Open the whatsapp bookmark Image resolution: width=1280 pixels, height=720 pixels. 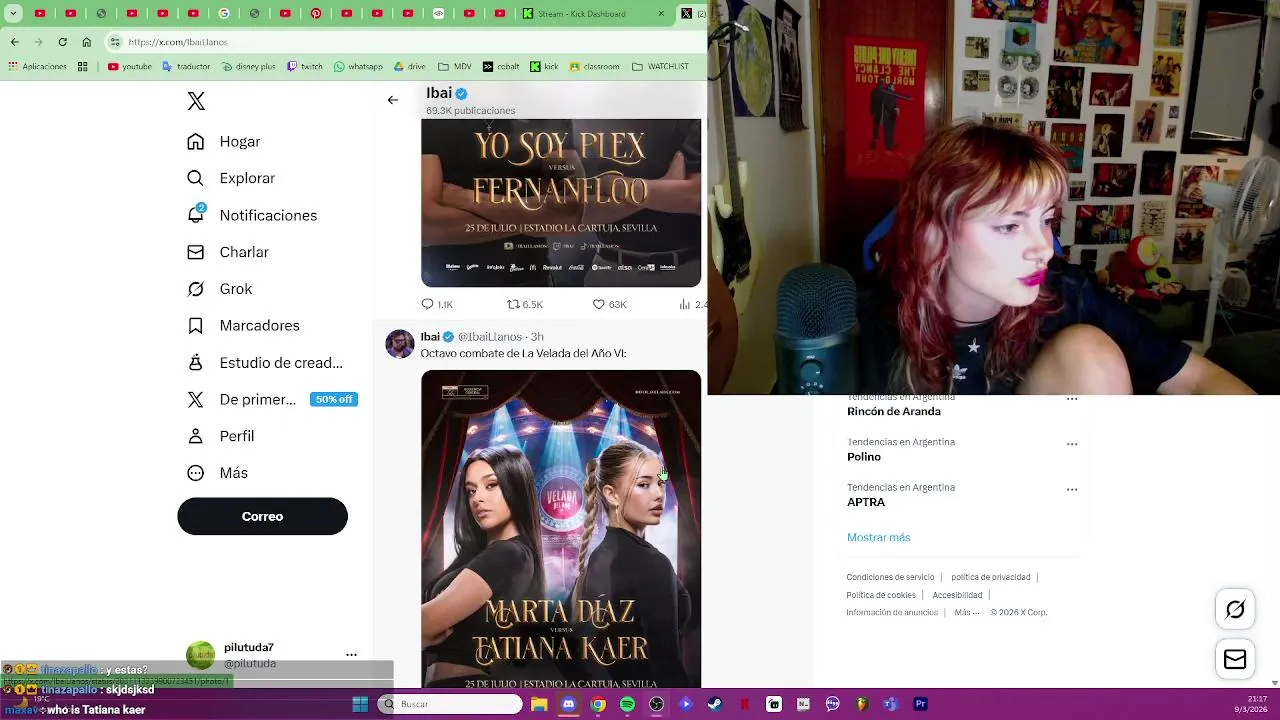click(358, 67)
